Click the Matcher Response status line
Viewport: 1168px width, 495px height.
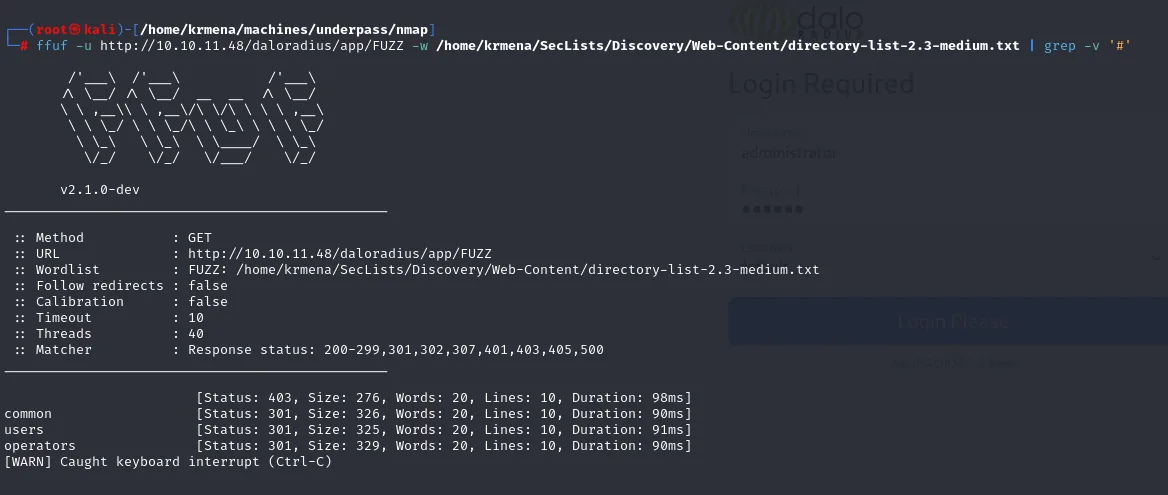point(308,350)
